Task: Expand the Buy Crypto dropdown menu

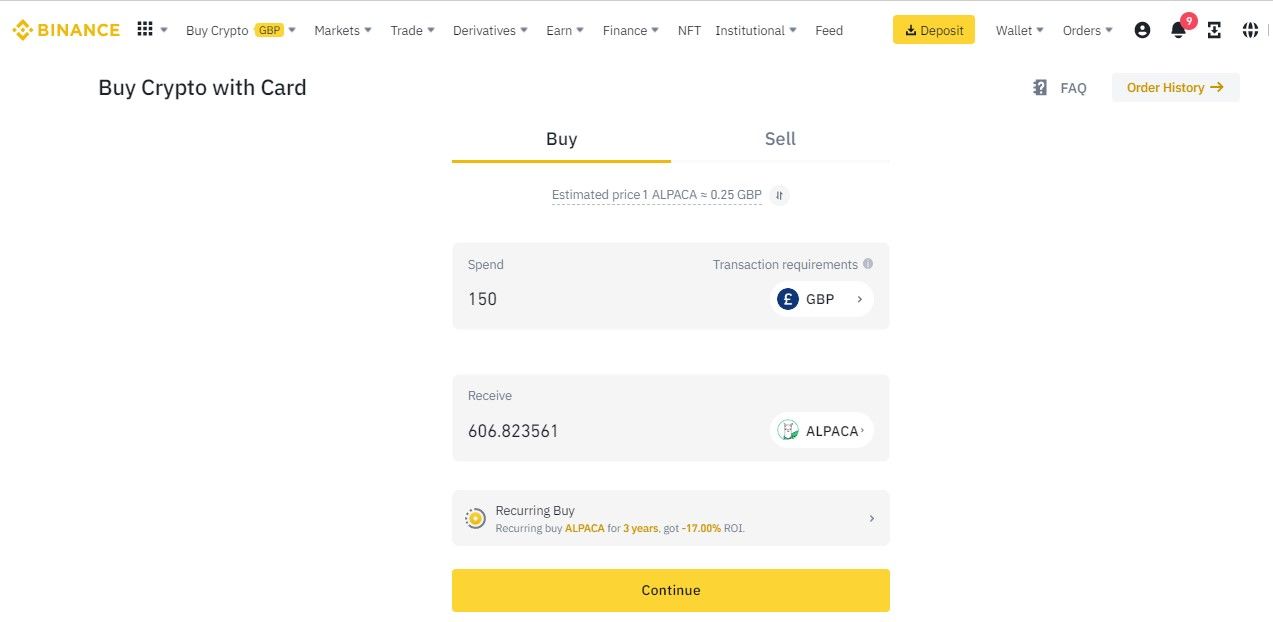Action: 241,30
